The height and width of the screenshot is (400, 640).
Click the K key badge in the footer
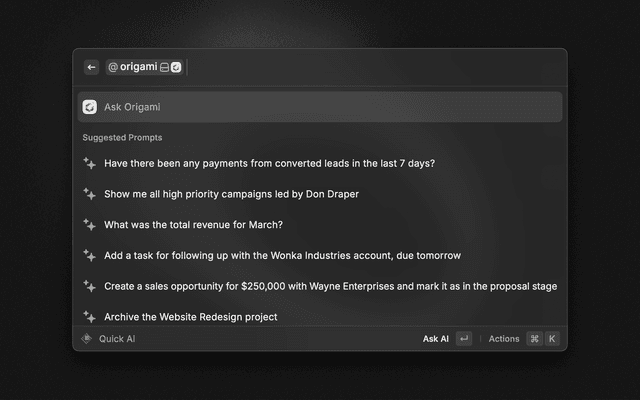coord(551,339)
